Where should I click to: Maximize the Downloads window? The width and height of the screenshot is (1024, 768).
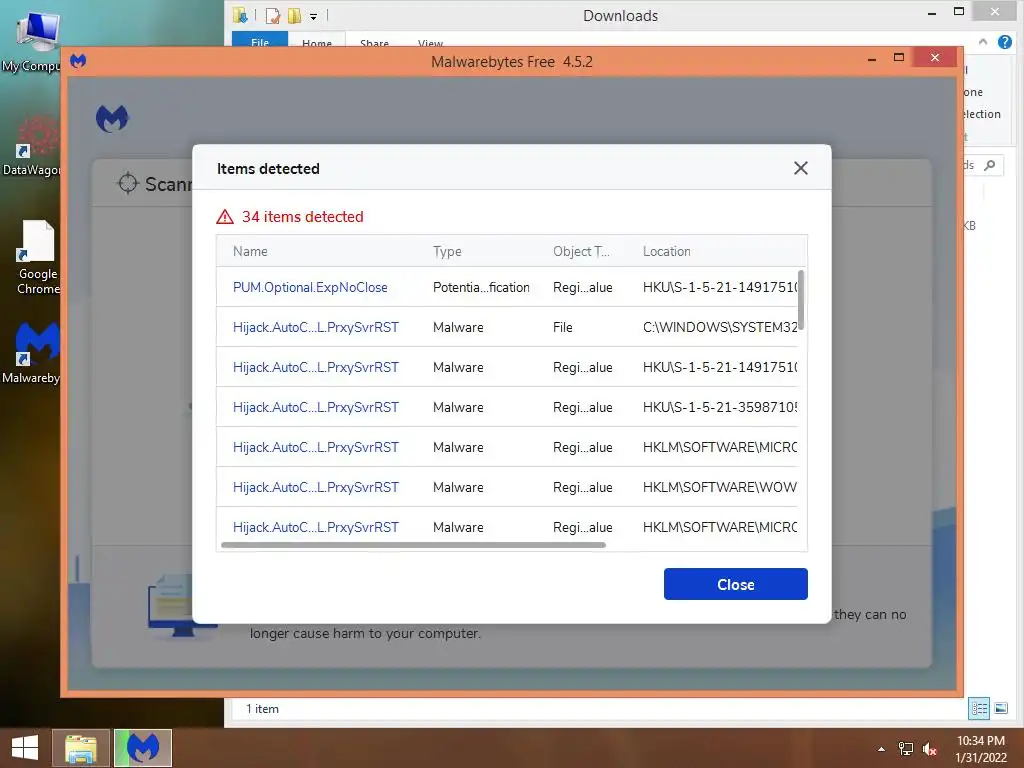[x=959, y=11]
